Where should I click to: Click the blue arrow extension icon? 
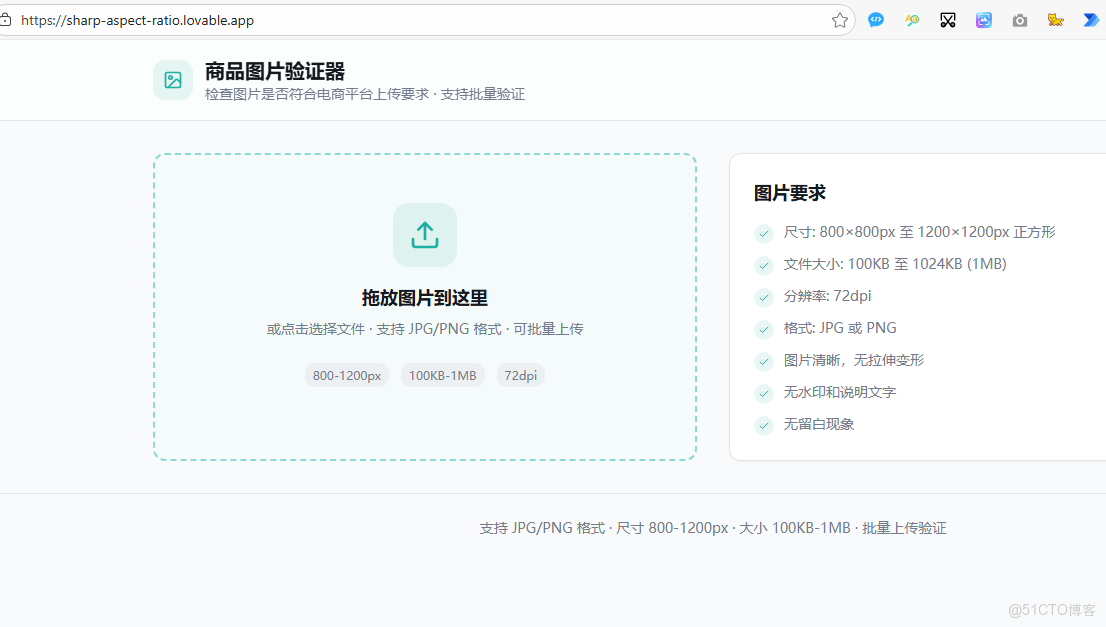[x=1091, y=19]
